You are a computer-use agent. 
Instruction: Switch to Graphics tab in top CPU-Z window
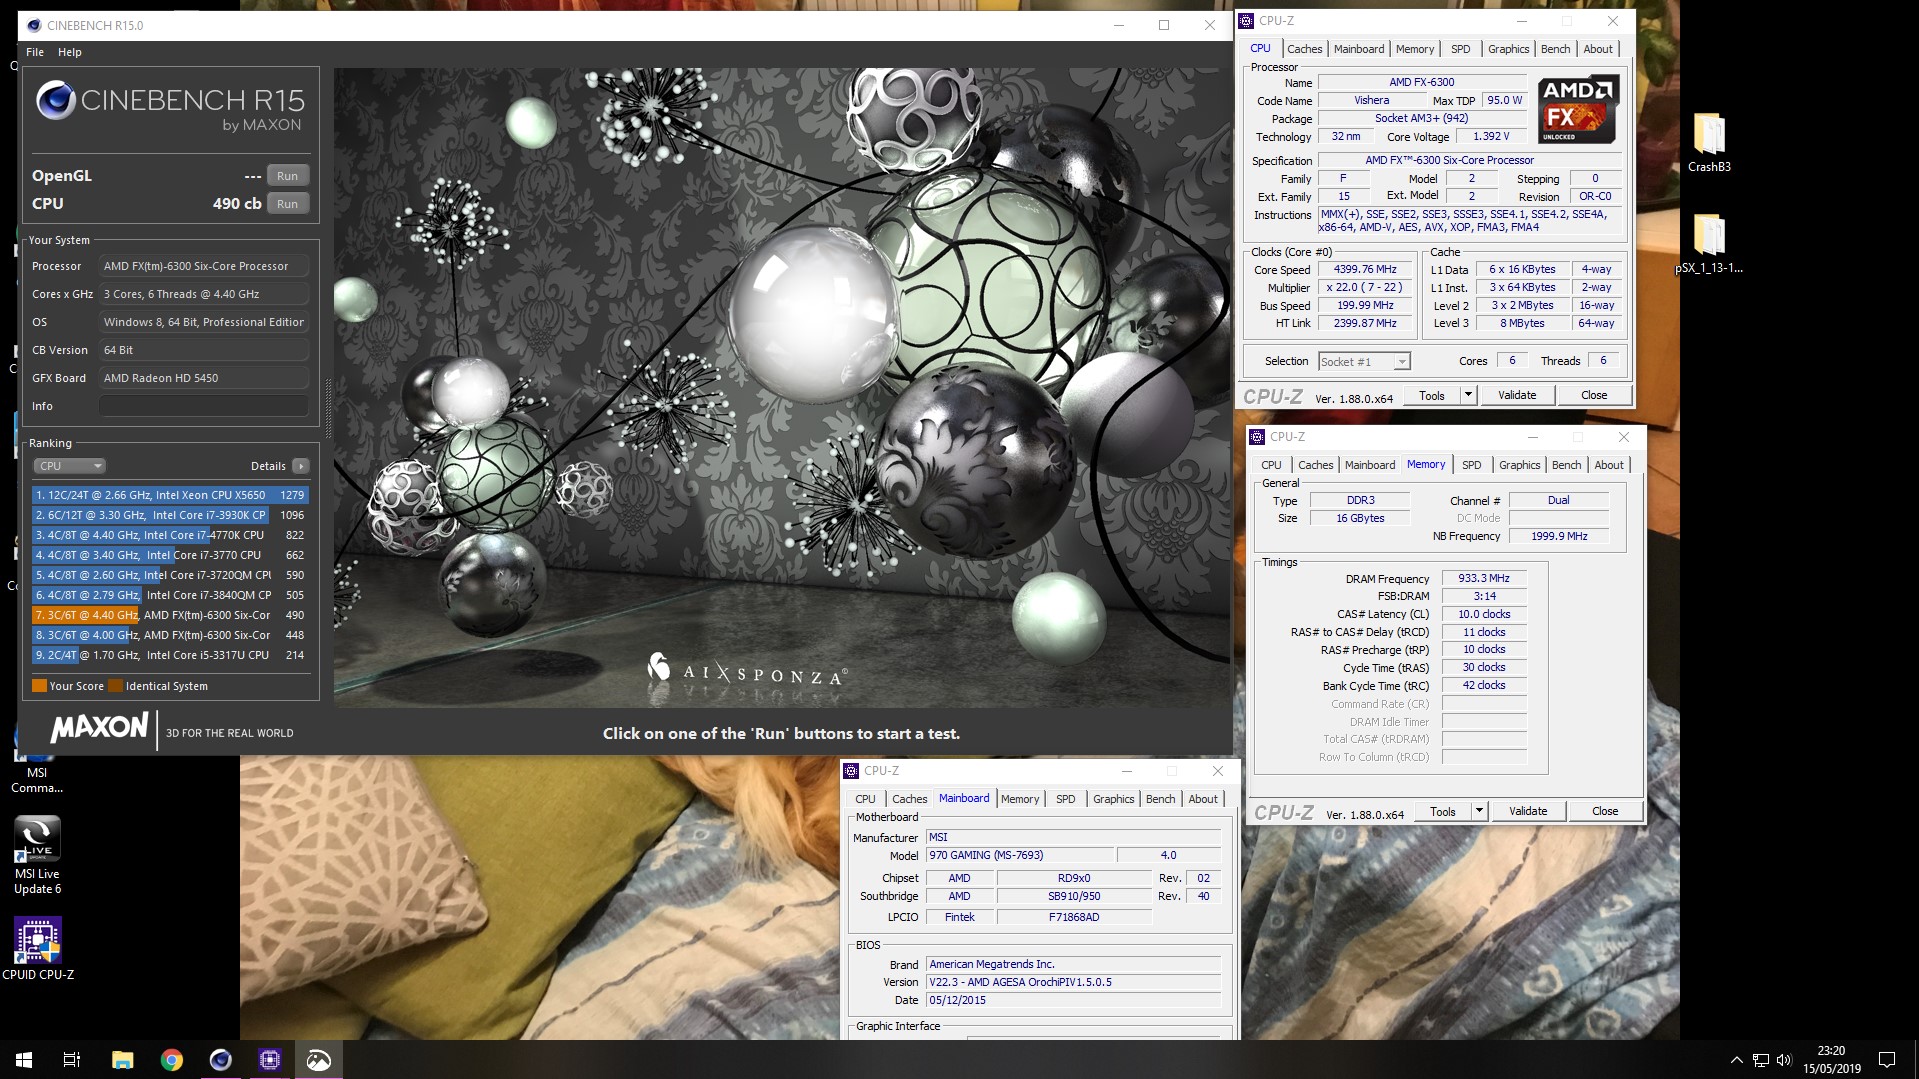point(1508,49)
